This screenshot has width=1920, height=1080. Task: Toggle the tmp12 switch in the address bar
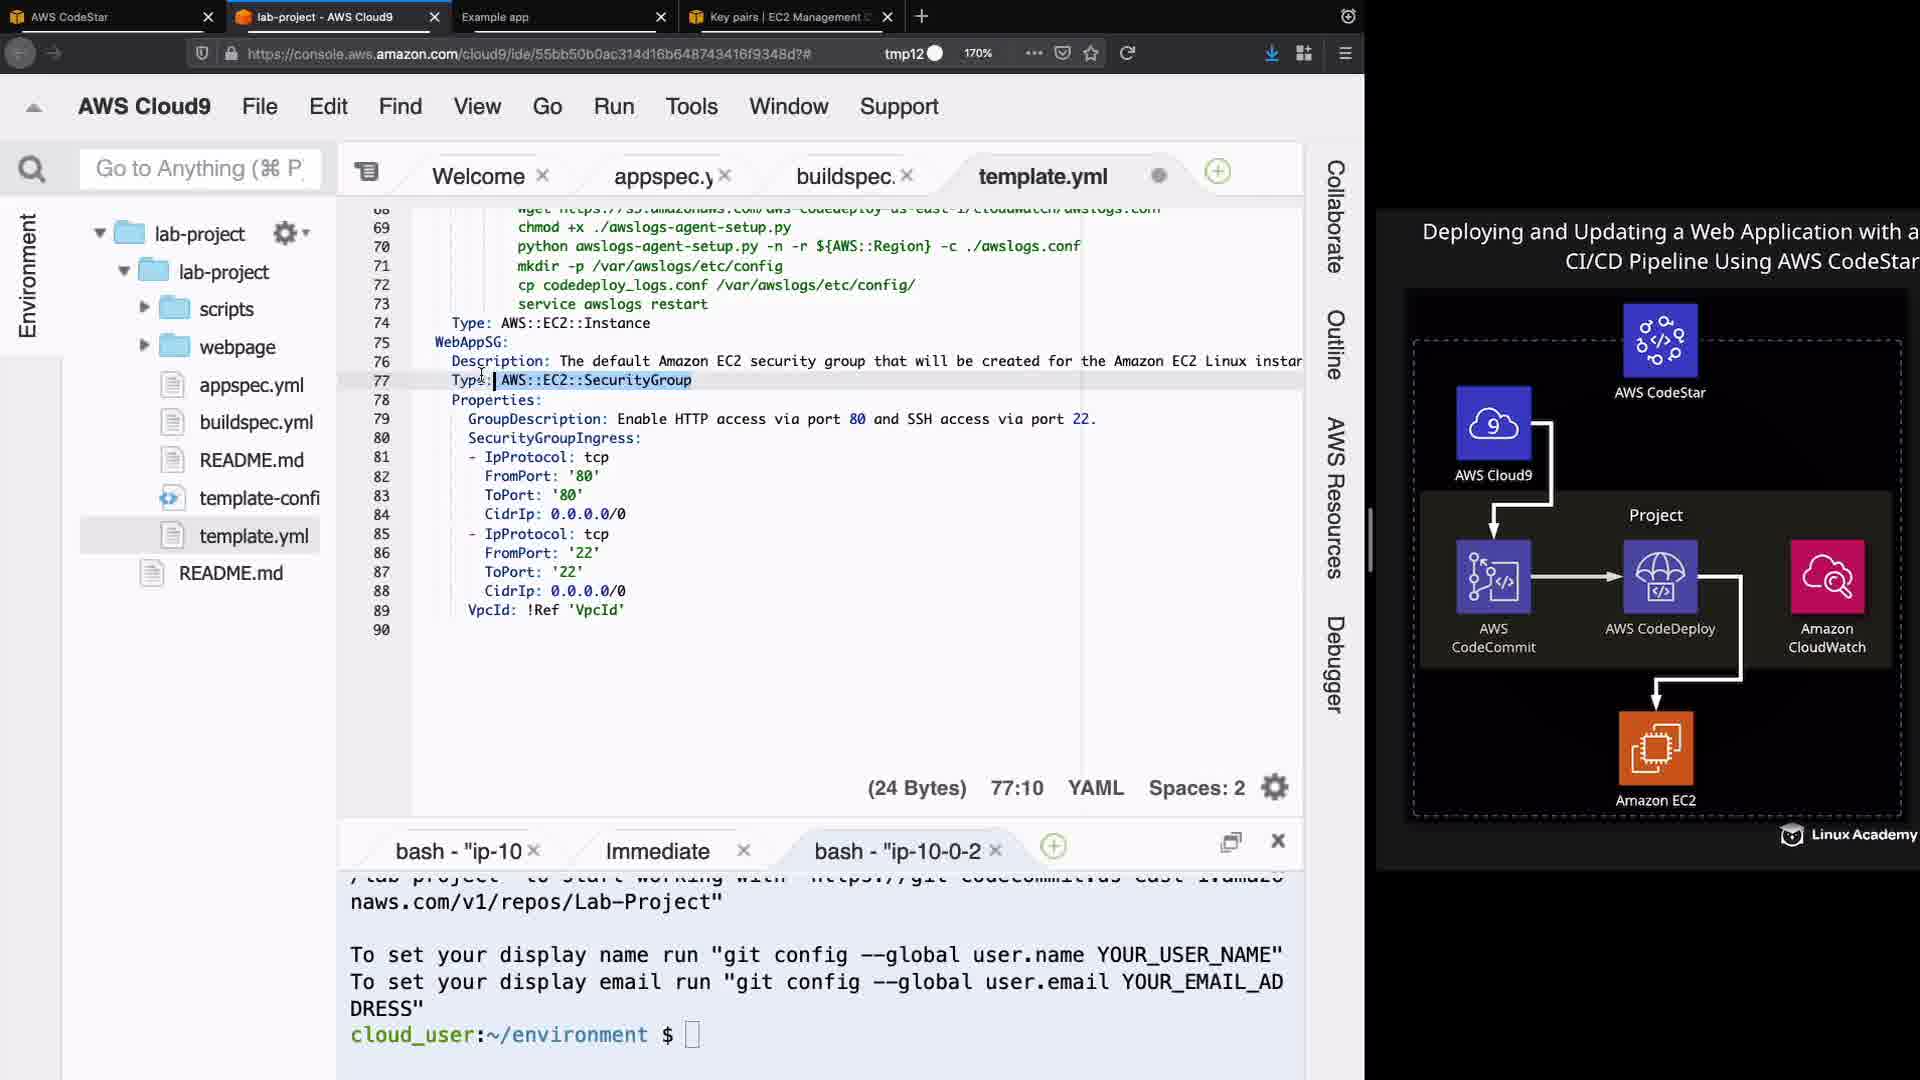934,53
